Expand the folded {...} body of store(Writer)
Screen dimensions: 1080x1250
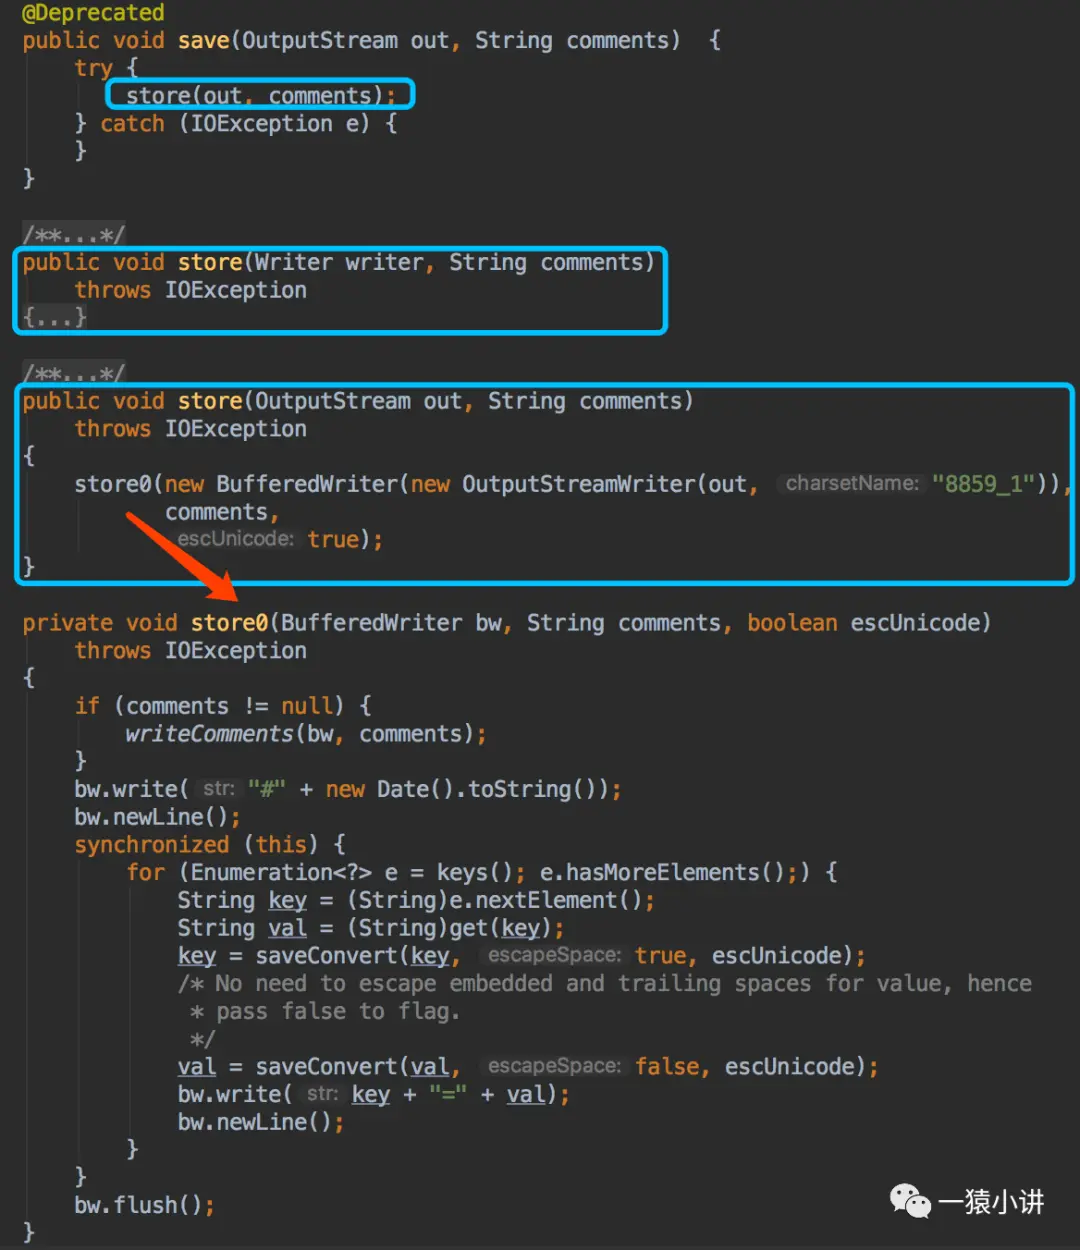(55, 318)
